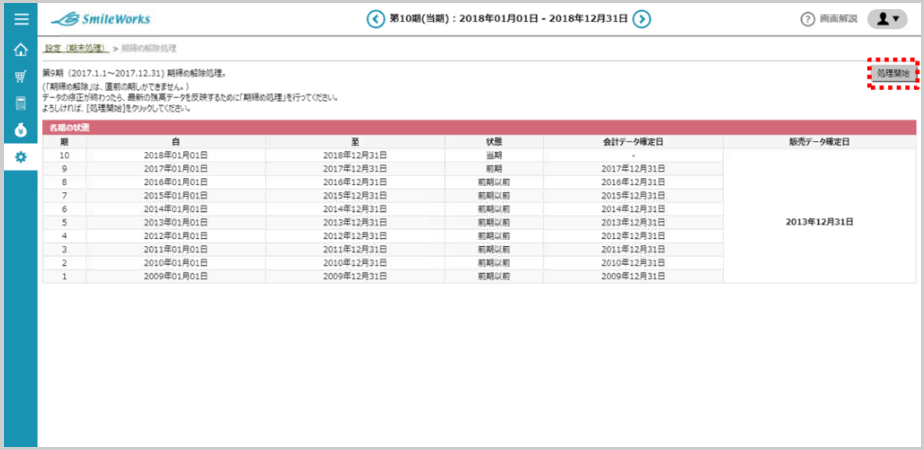Click the 画面解説 help link
Screen dimensions: 924x450
click(x=838, y=20)
